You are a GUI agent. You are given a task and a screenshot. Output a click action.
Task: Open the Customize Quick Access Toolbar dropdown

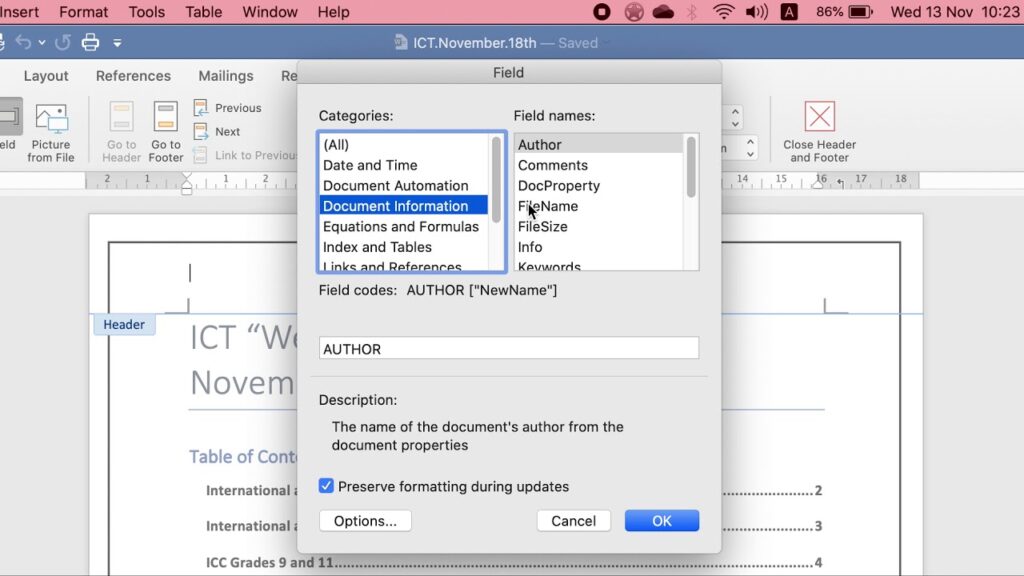(x=117, y=43)
